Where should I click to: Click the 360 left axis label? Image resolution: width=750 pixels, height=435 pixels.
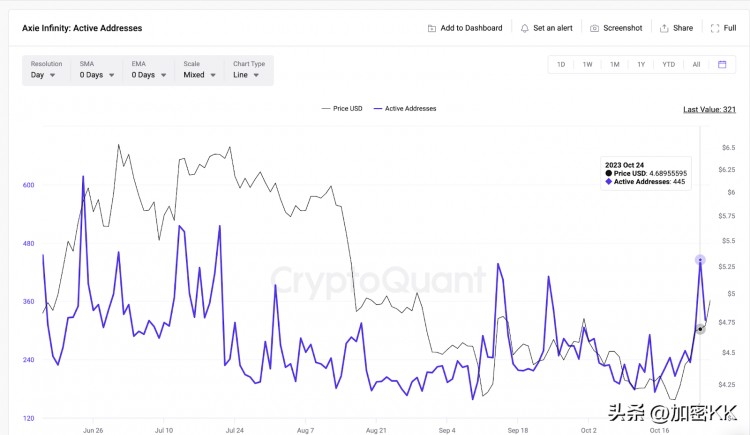[29, 301]
